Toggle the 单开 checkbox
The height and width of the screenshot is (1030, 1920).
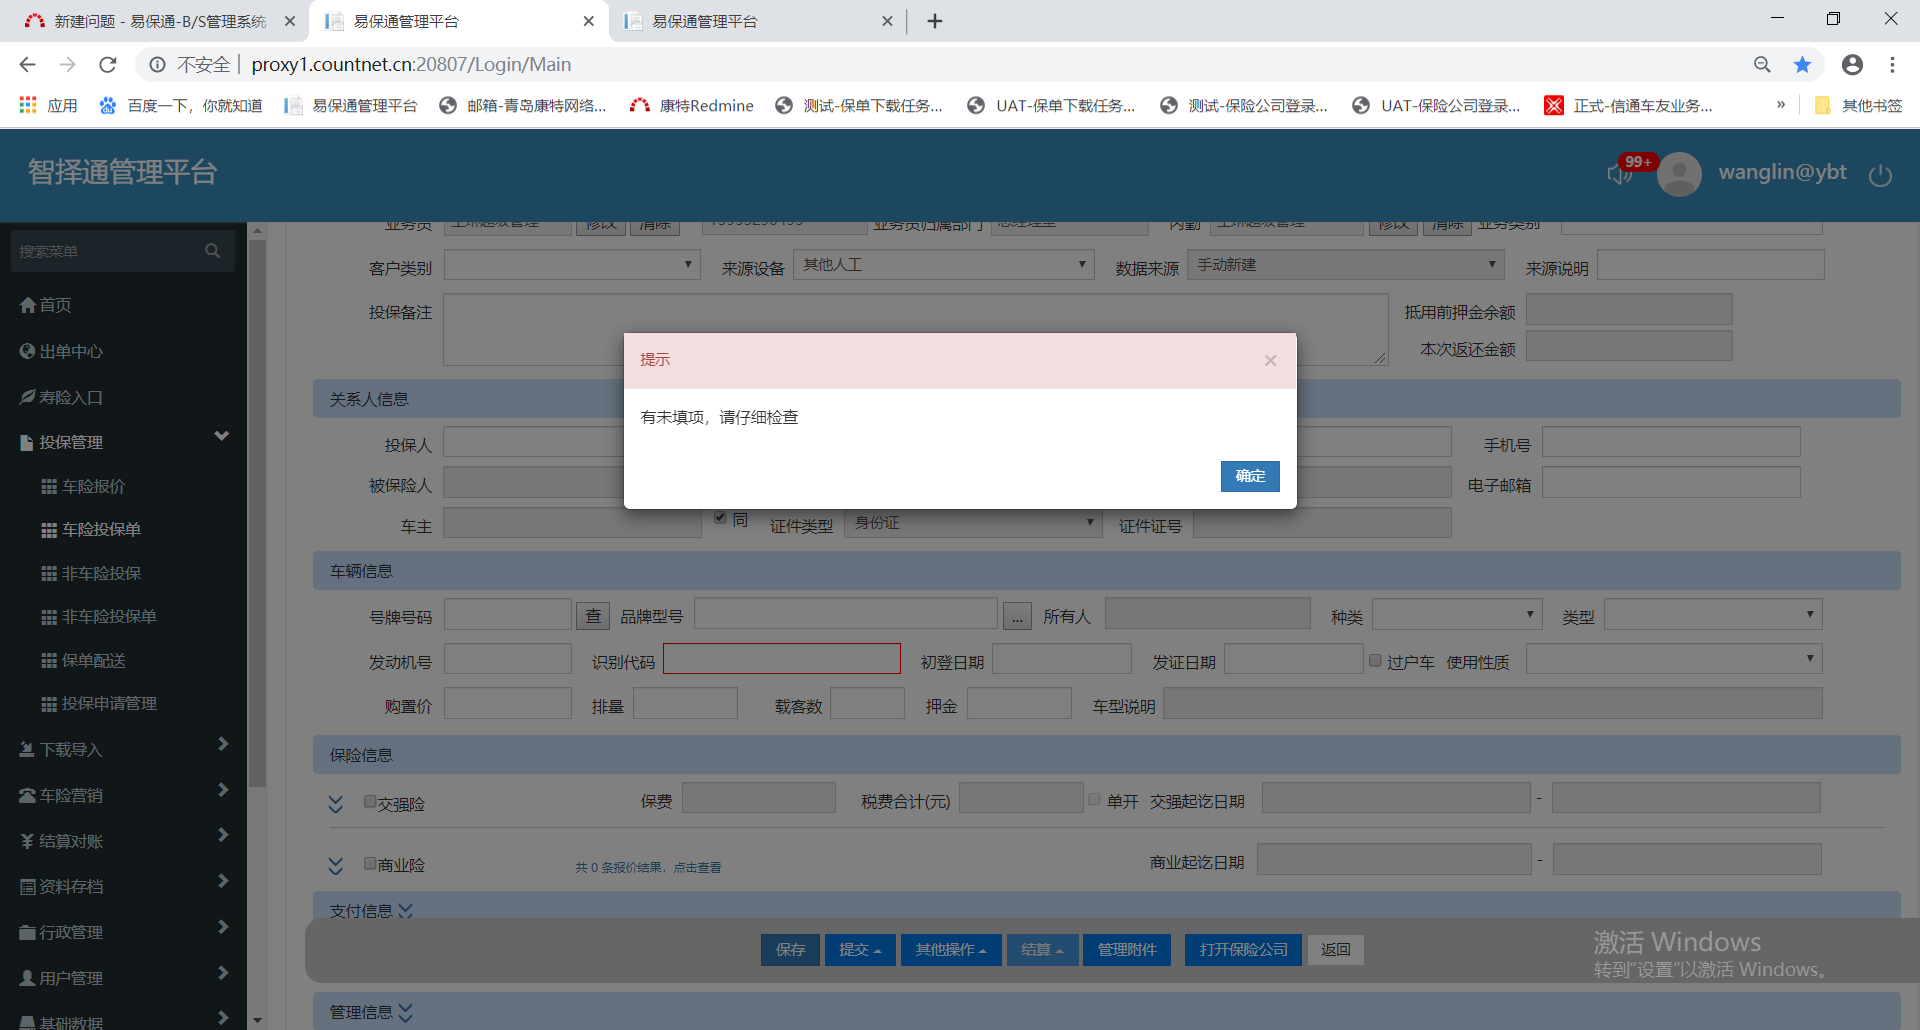1094,799
